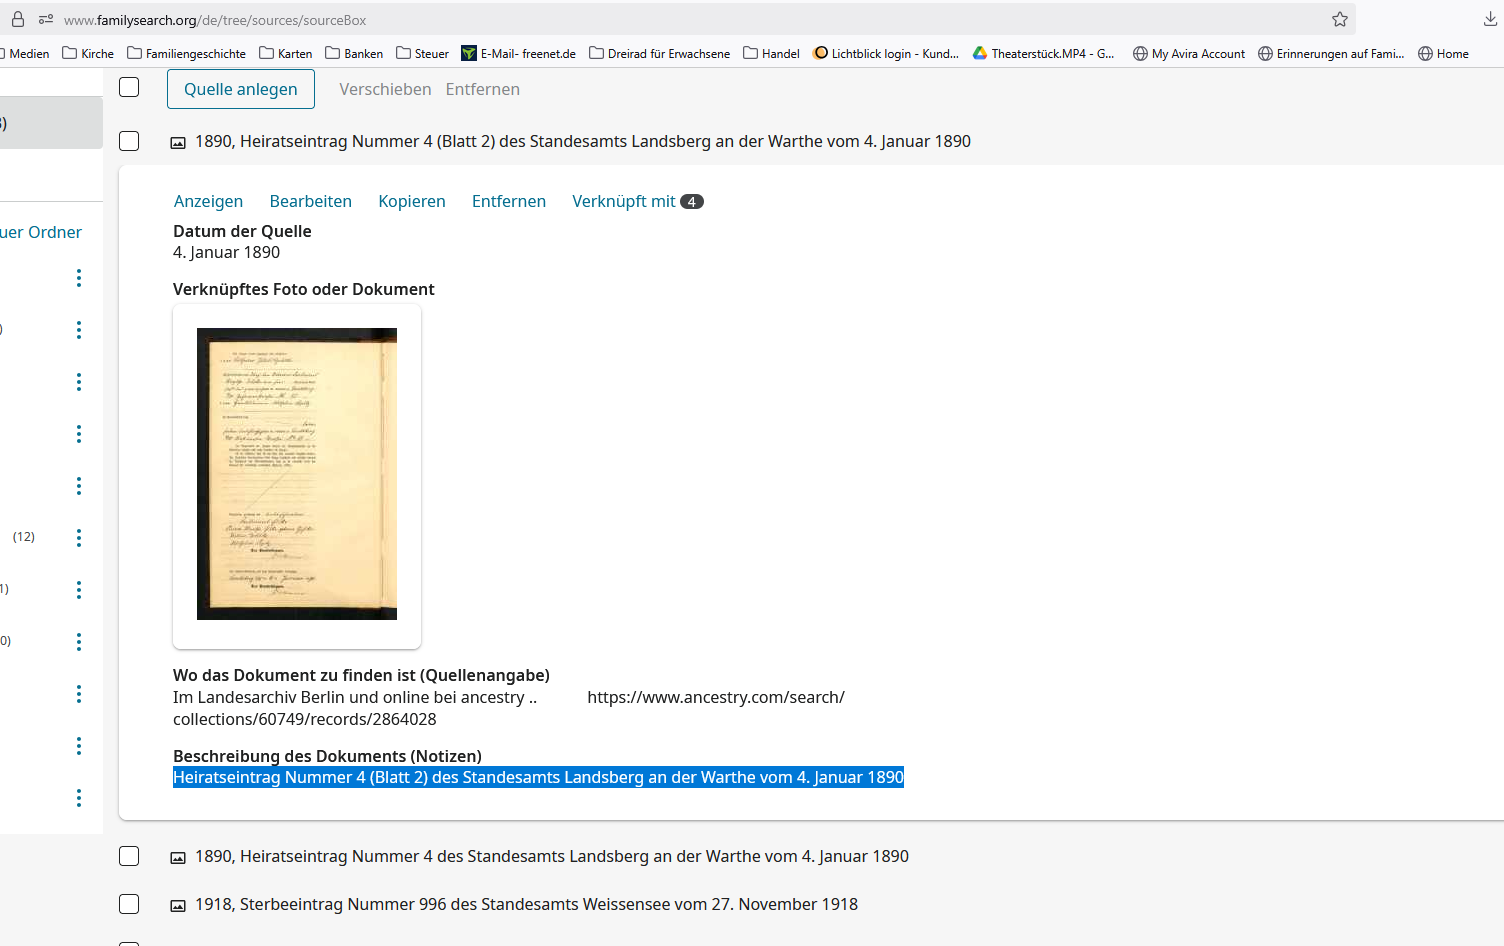
Task: Open Lichtblick login bookmark
Action: 886,53
